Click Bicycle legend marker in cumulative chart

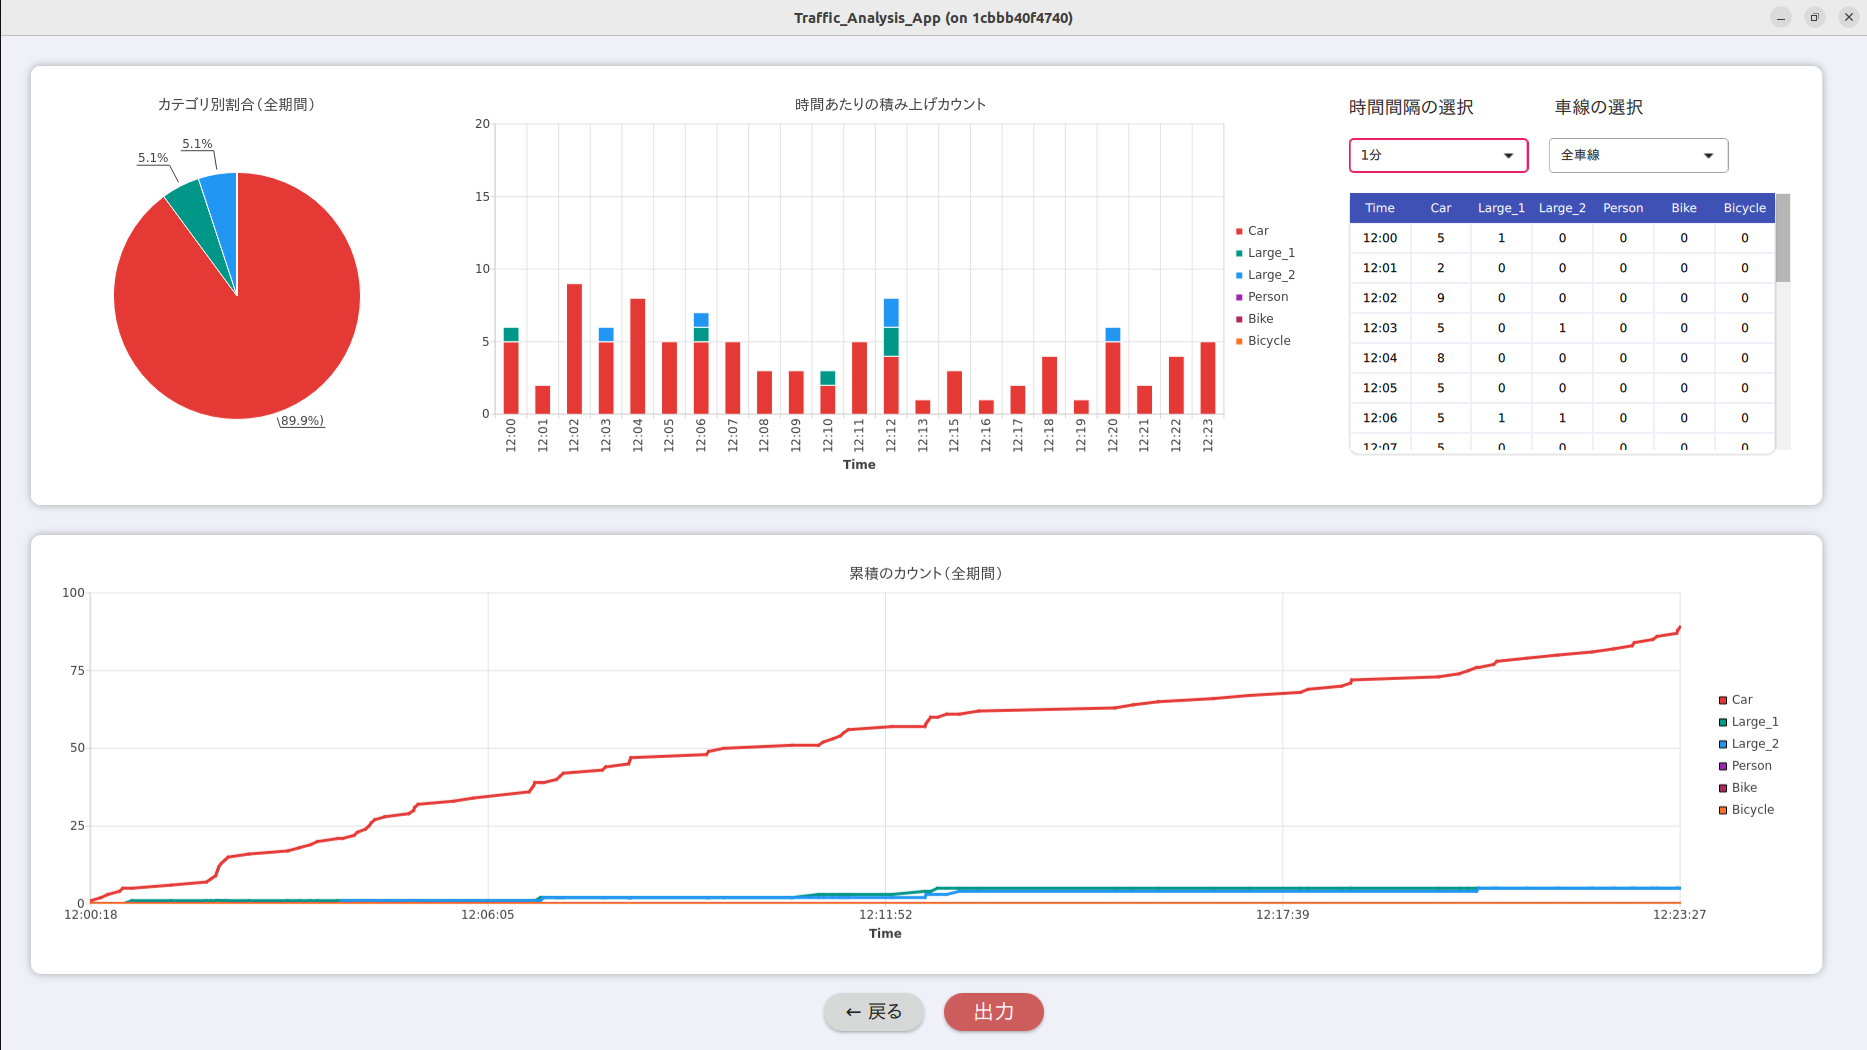point(1723,810)
